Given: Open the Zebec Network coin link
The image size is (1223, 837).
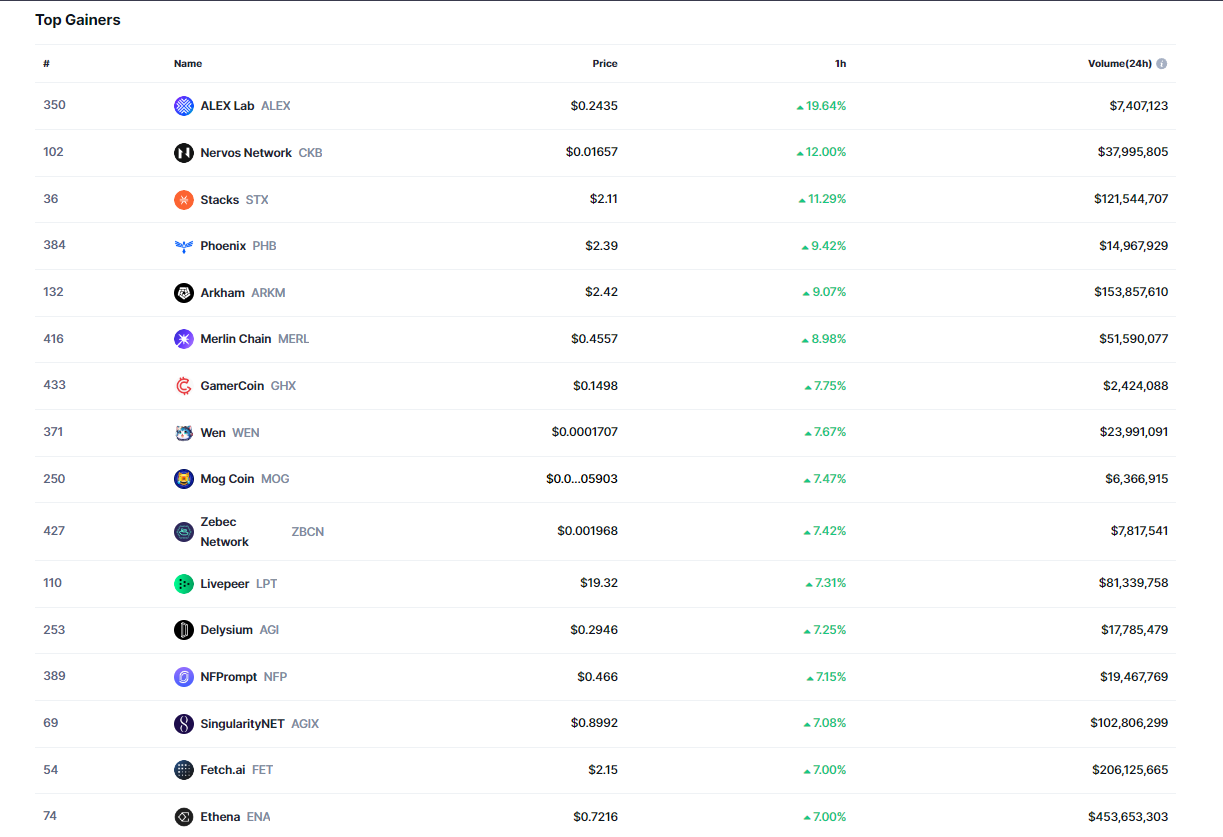Looking at the screenshot, I should [225, 532].
